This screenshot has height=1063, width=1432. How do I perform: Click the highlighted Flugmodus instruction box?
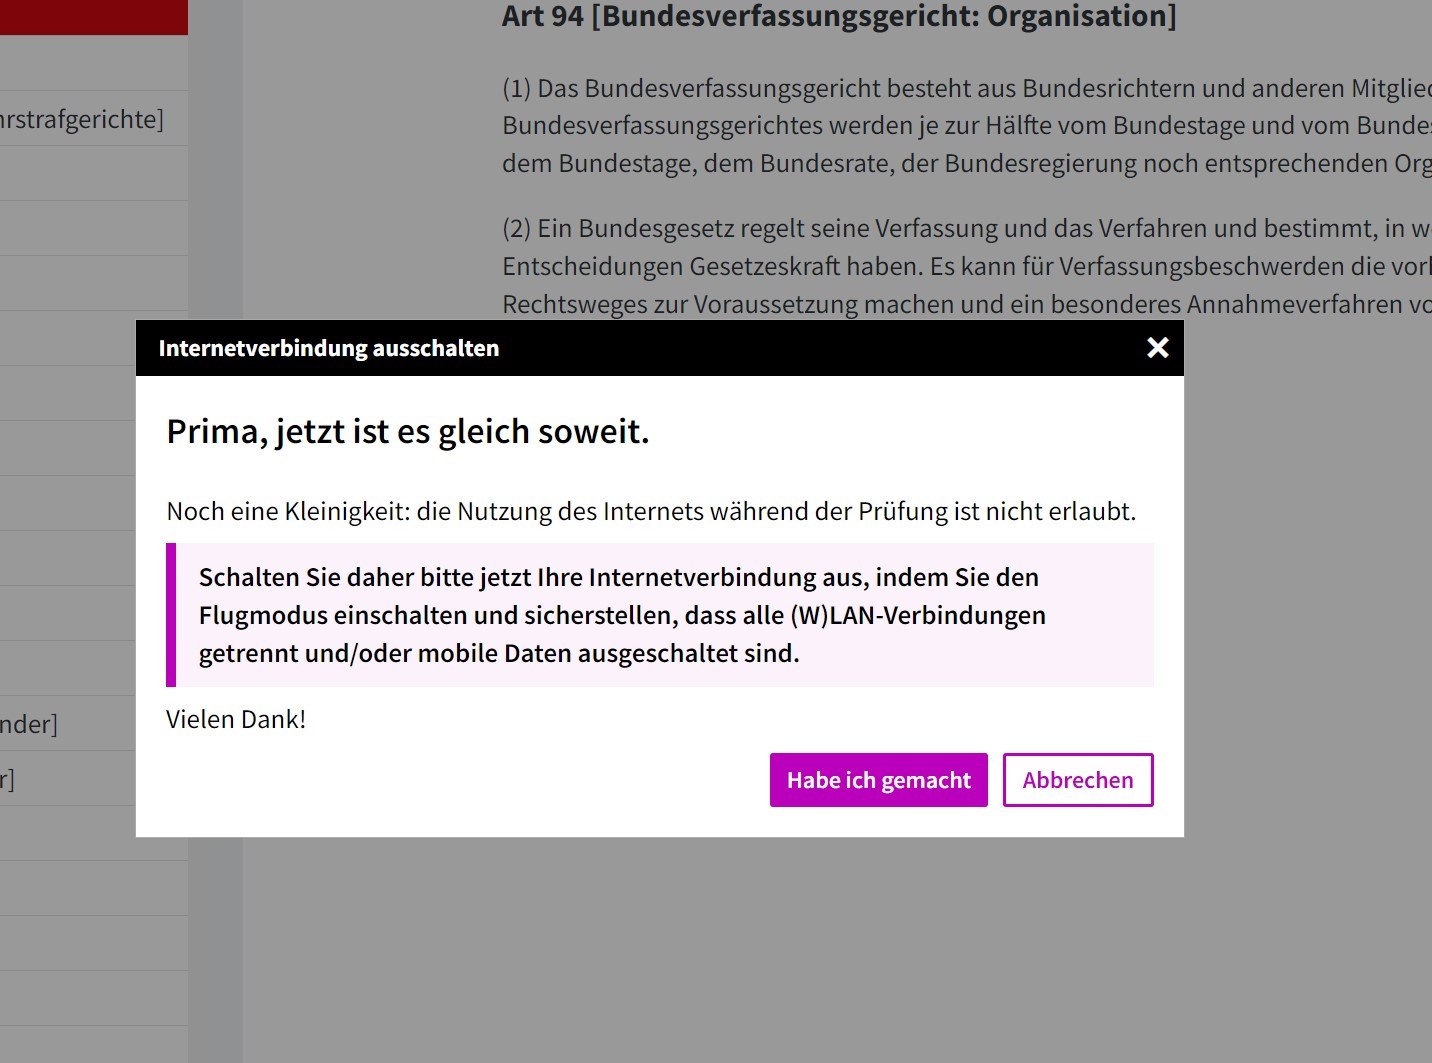(x=660, y=615)
